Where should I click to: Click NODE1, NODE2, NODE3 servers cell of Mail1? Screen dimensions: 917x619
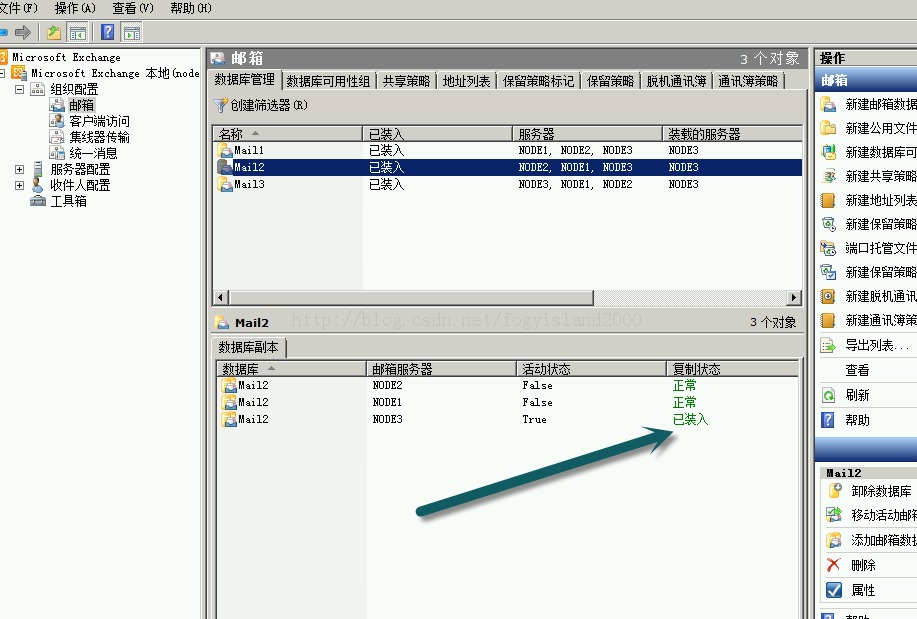pos(575,150)
